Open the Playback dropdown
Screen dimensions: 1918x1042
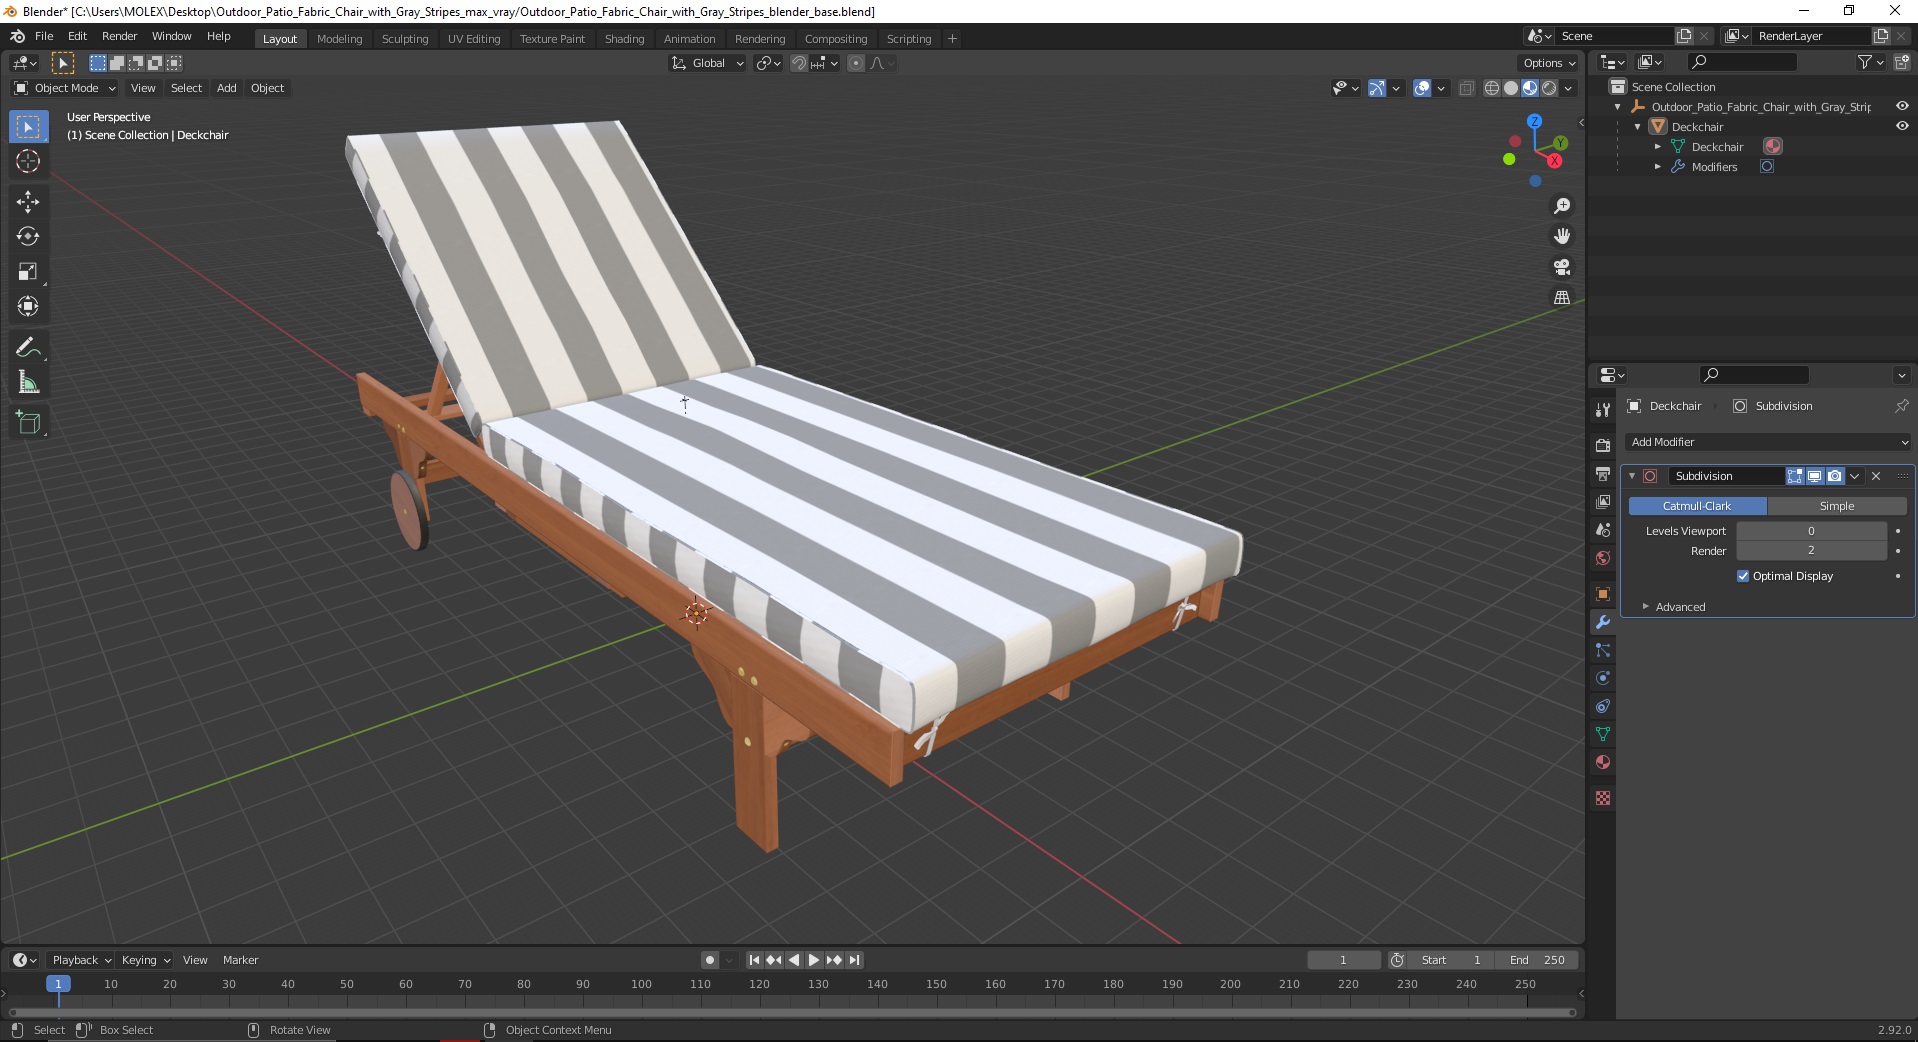81,960
